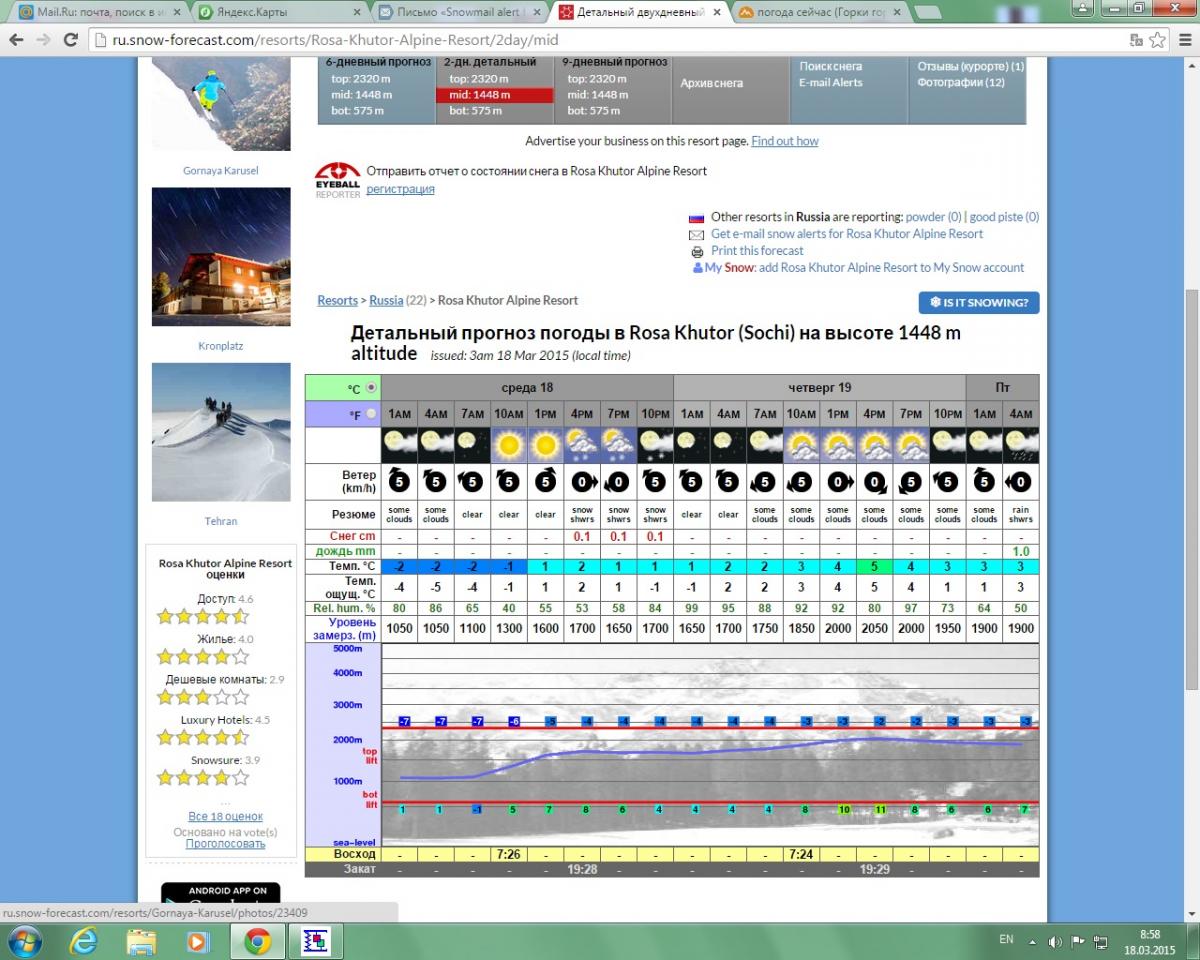This screenshot has height=960, width=1200.
Task: Launch Internet Explorer from the taskbar
Action: [x=86, y=941]
